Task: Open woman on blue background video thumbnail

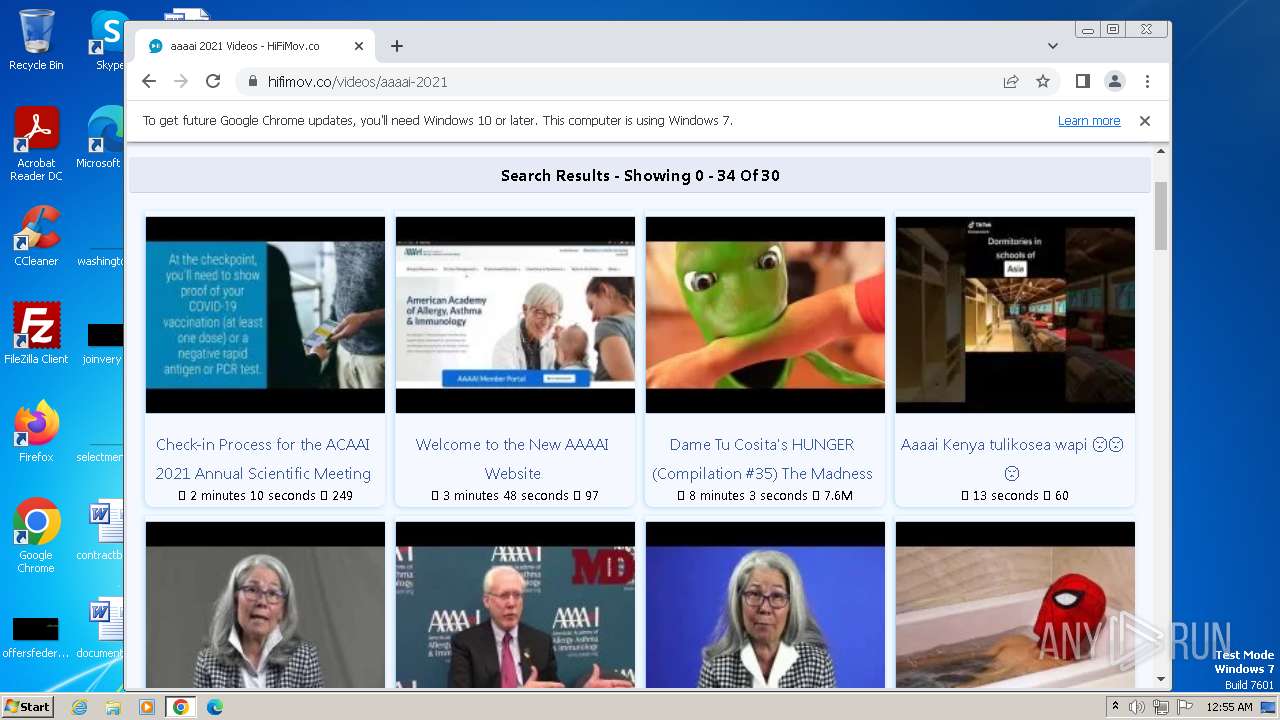Action: (x=765, y=605)
